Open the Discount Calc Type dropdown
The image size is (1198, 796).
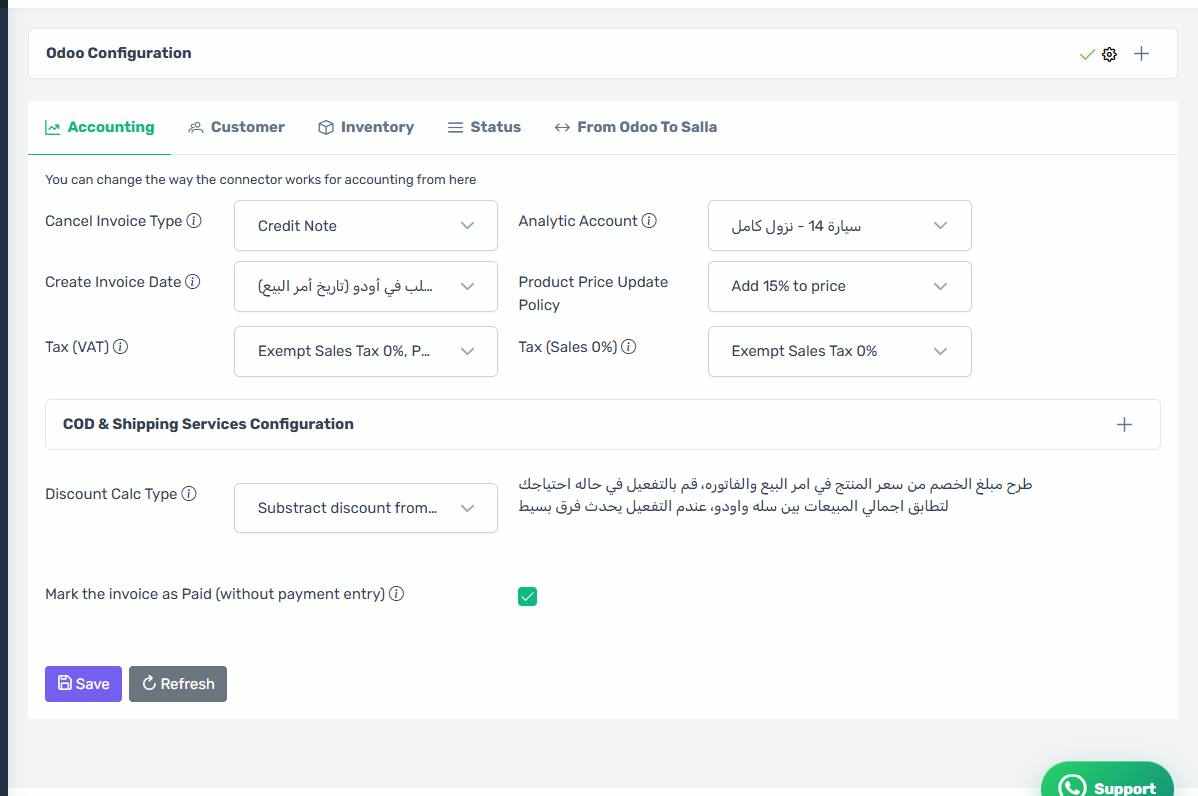tap(366, 508)
